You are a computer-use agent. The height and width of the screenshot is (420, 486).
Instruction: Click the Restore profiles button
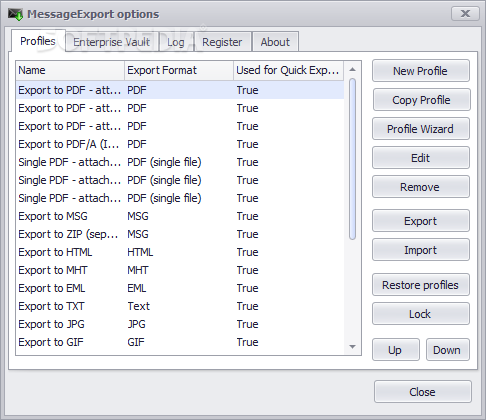pos(421,285)
